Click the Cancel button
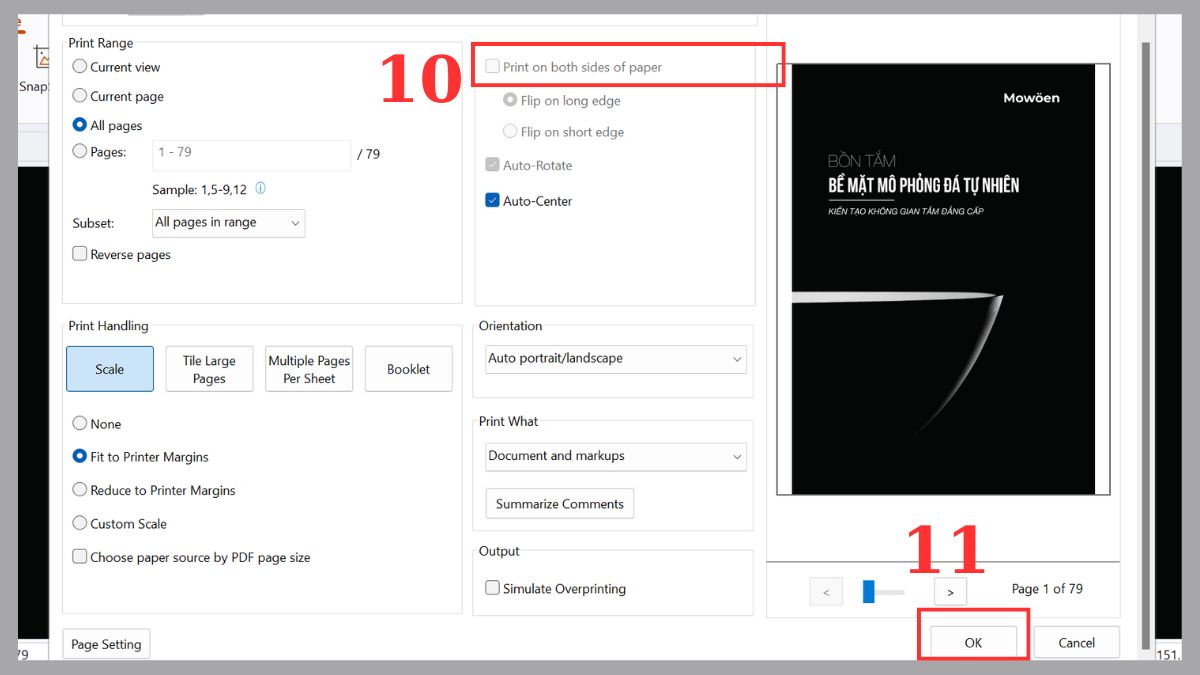This screenshot has width=1200, height=675. coord(1076,643)
